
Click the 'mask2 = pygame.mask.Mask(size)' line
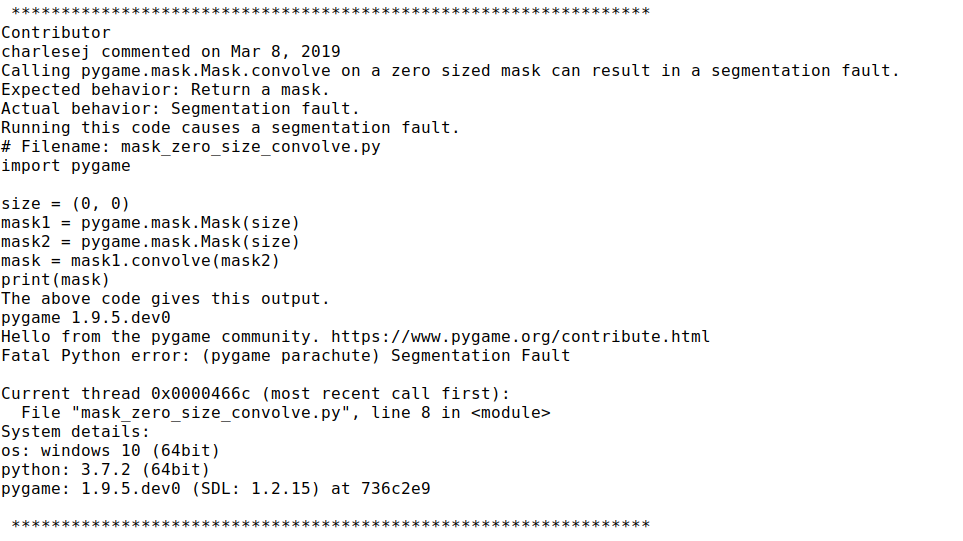click(x=150, y=242)
